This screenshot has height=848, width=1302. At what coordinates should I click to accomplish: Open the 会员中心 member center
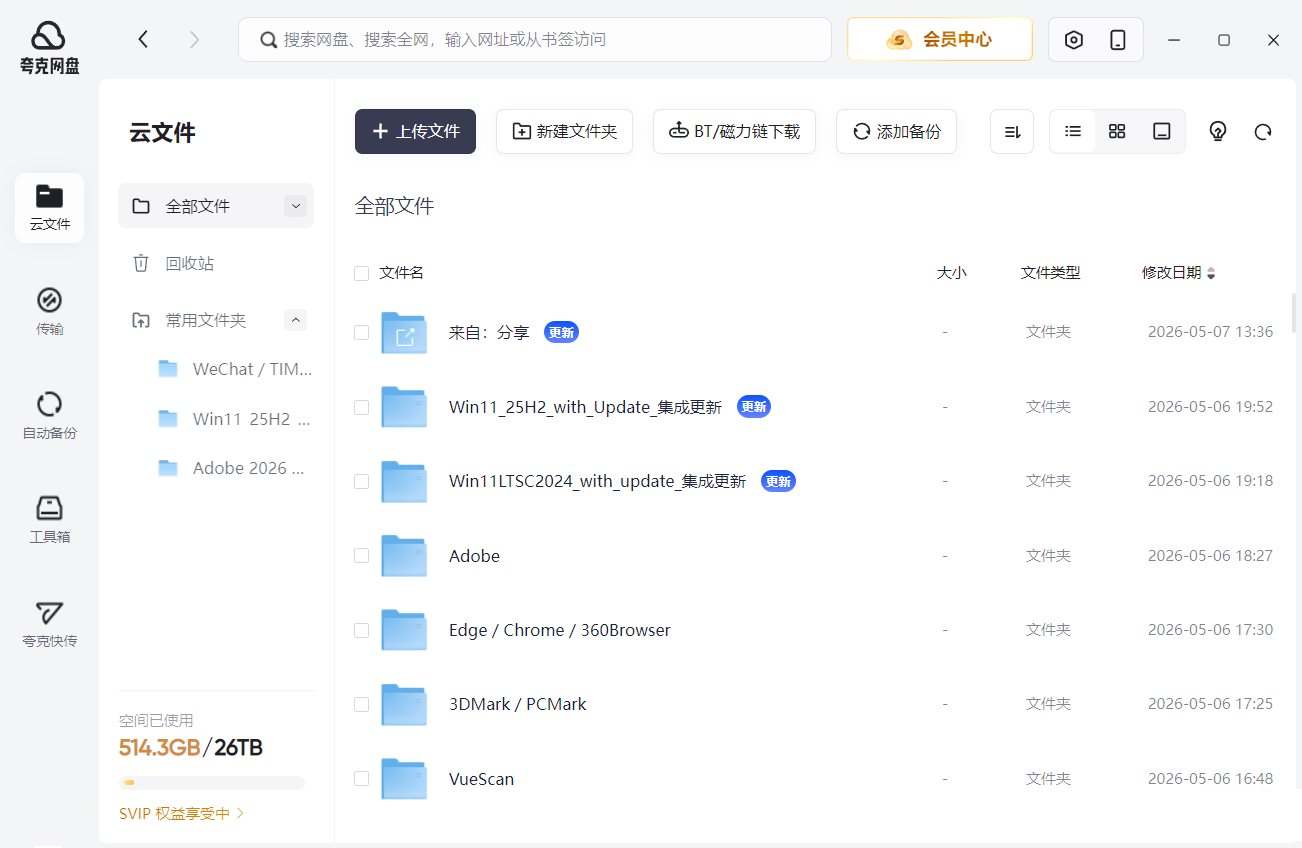[940, 40]
